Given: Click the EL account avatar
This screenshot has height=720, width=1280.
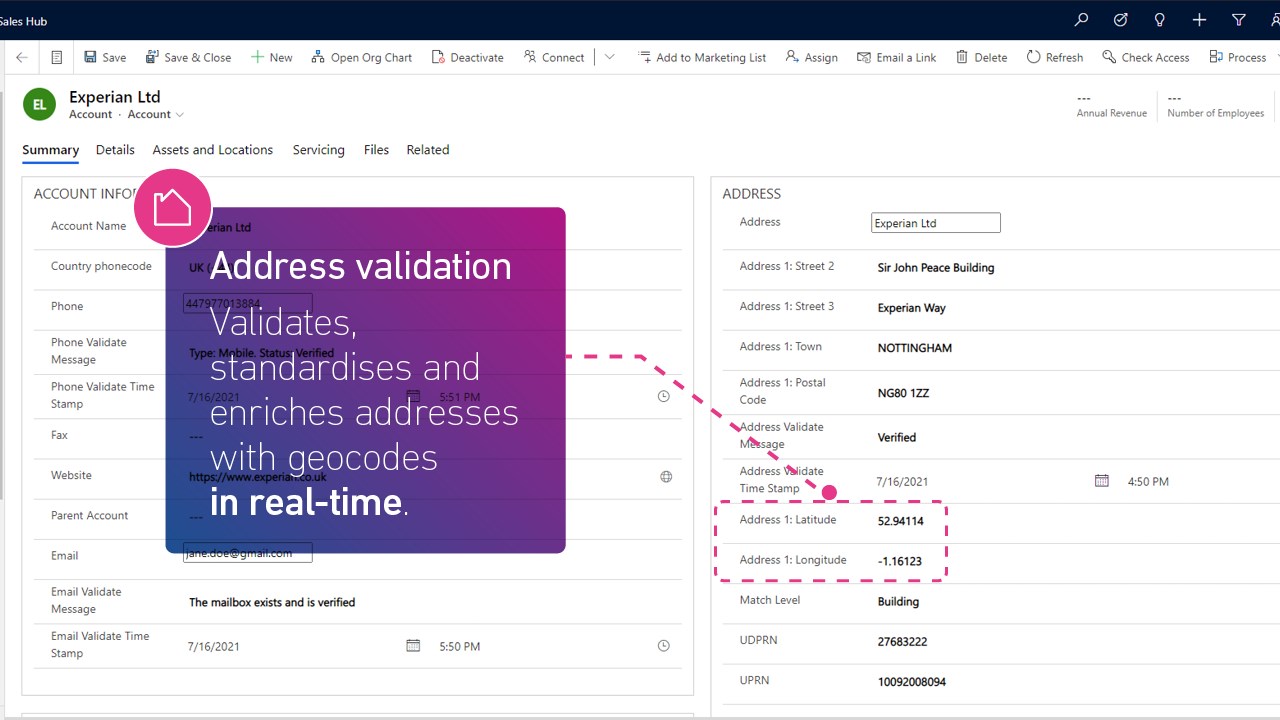Looking at the screenshot, I should tap(39, 104).
